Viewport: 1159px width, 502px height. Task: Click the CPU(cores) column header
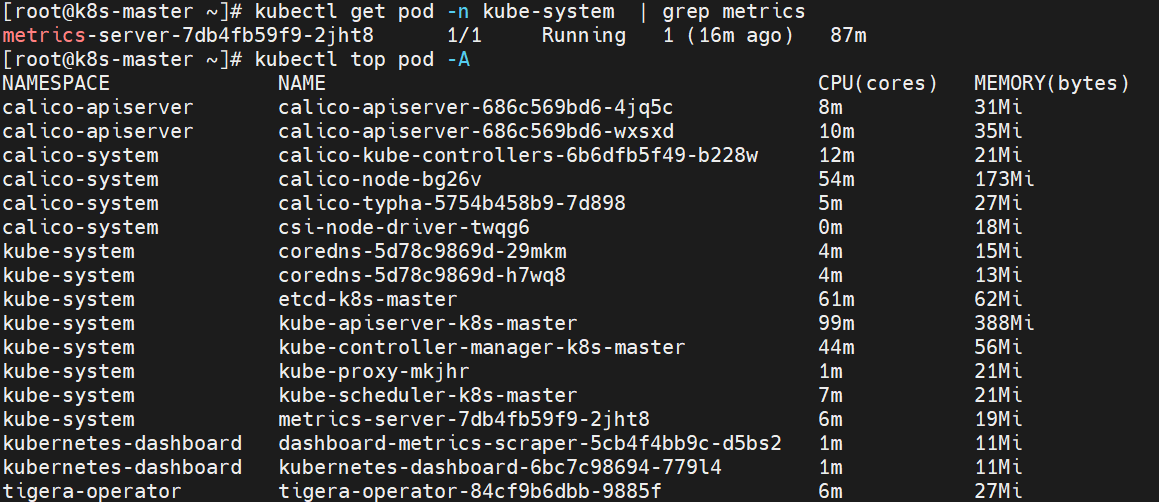pyautogui.click(x=877, y=83)
